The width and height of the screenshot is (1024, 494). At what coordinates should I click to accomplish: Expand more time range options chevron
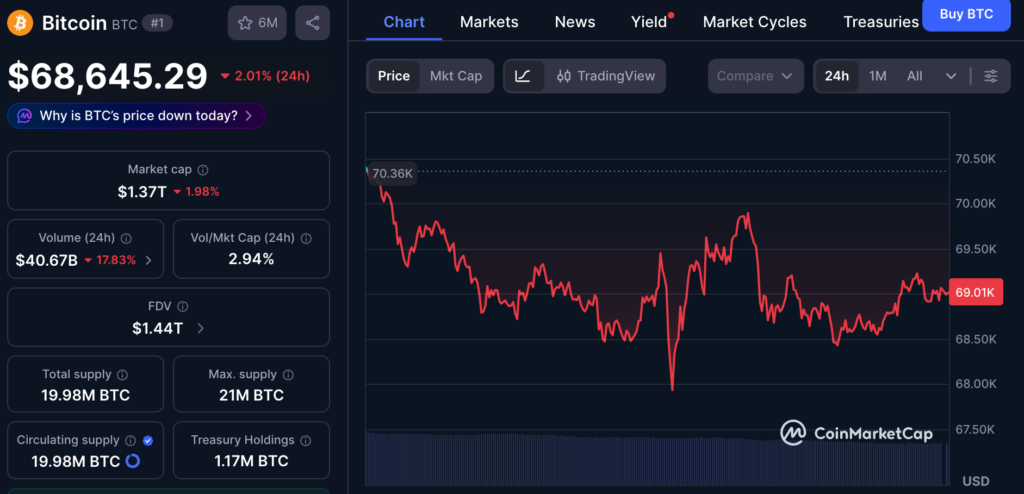pos(950,76)
